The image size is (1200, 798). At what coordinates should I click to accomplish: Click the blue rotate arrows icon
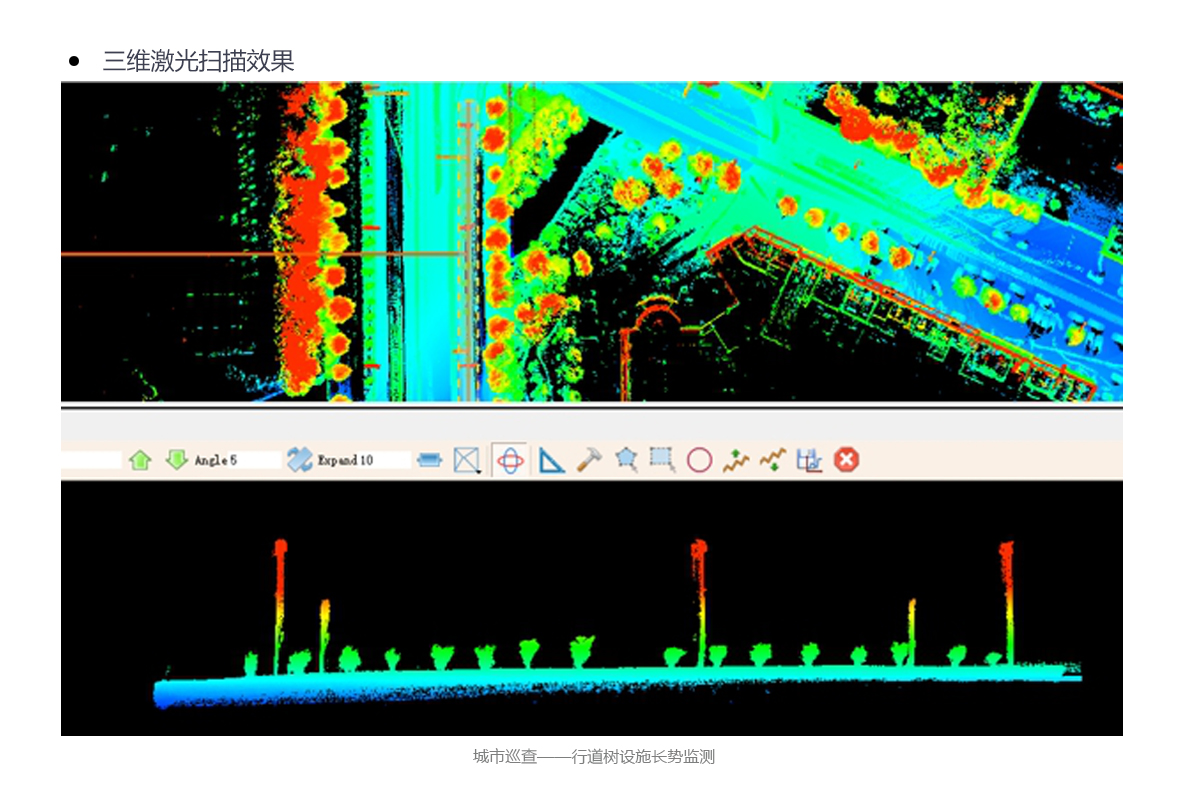[299, 460]
